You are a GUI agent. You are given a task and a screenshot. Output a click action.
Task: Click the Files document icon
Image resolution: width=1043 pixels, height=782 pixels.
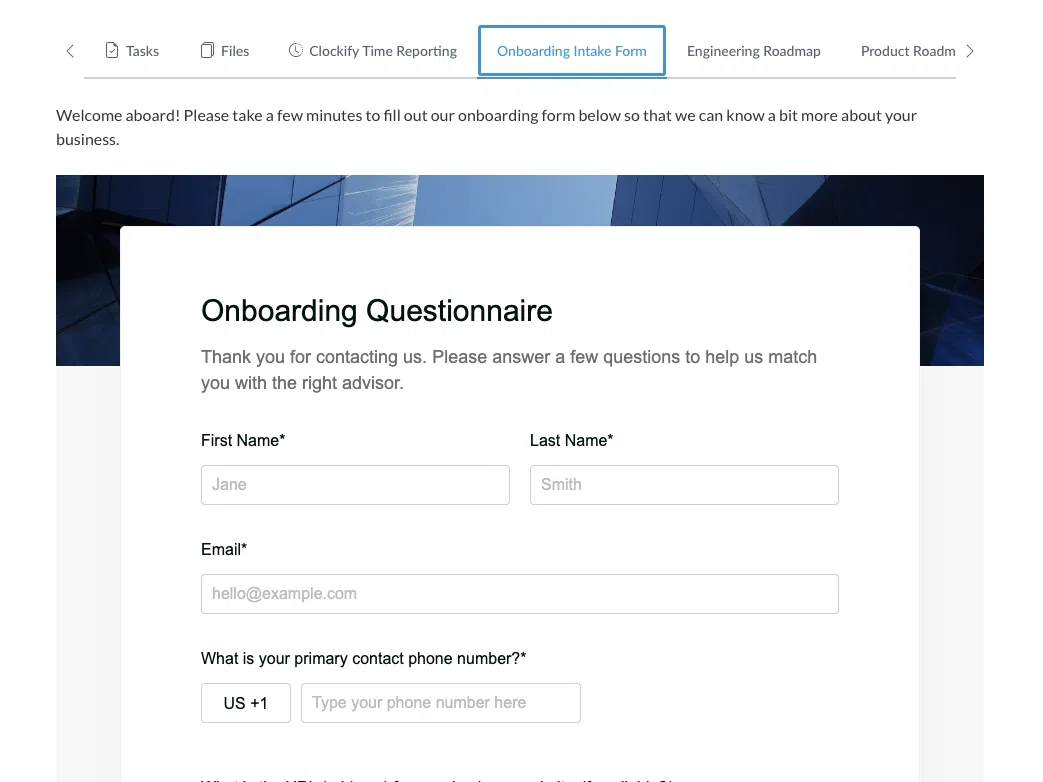point(207,51)
